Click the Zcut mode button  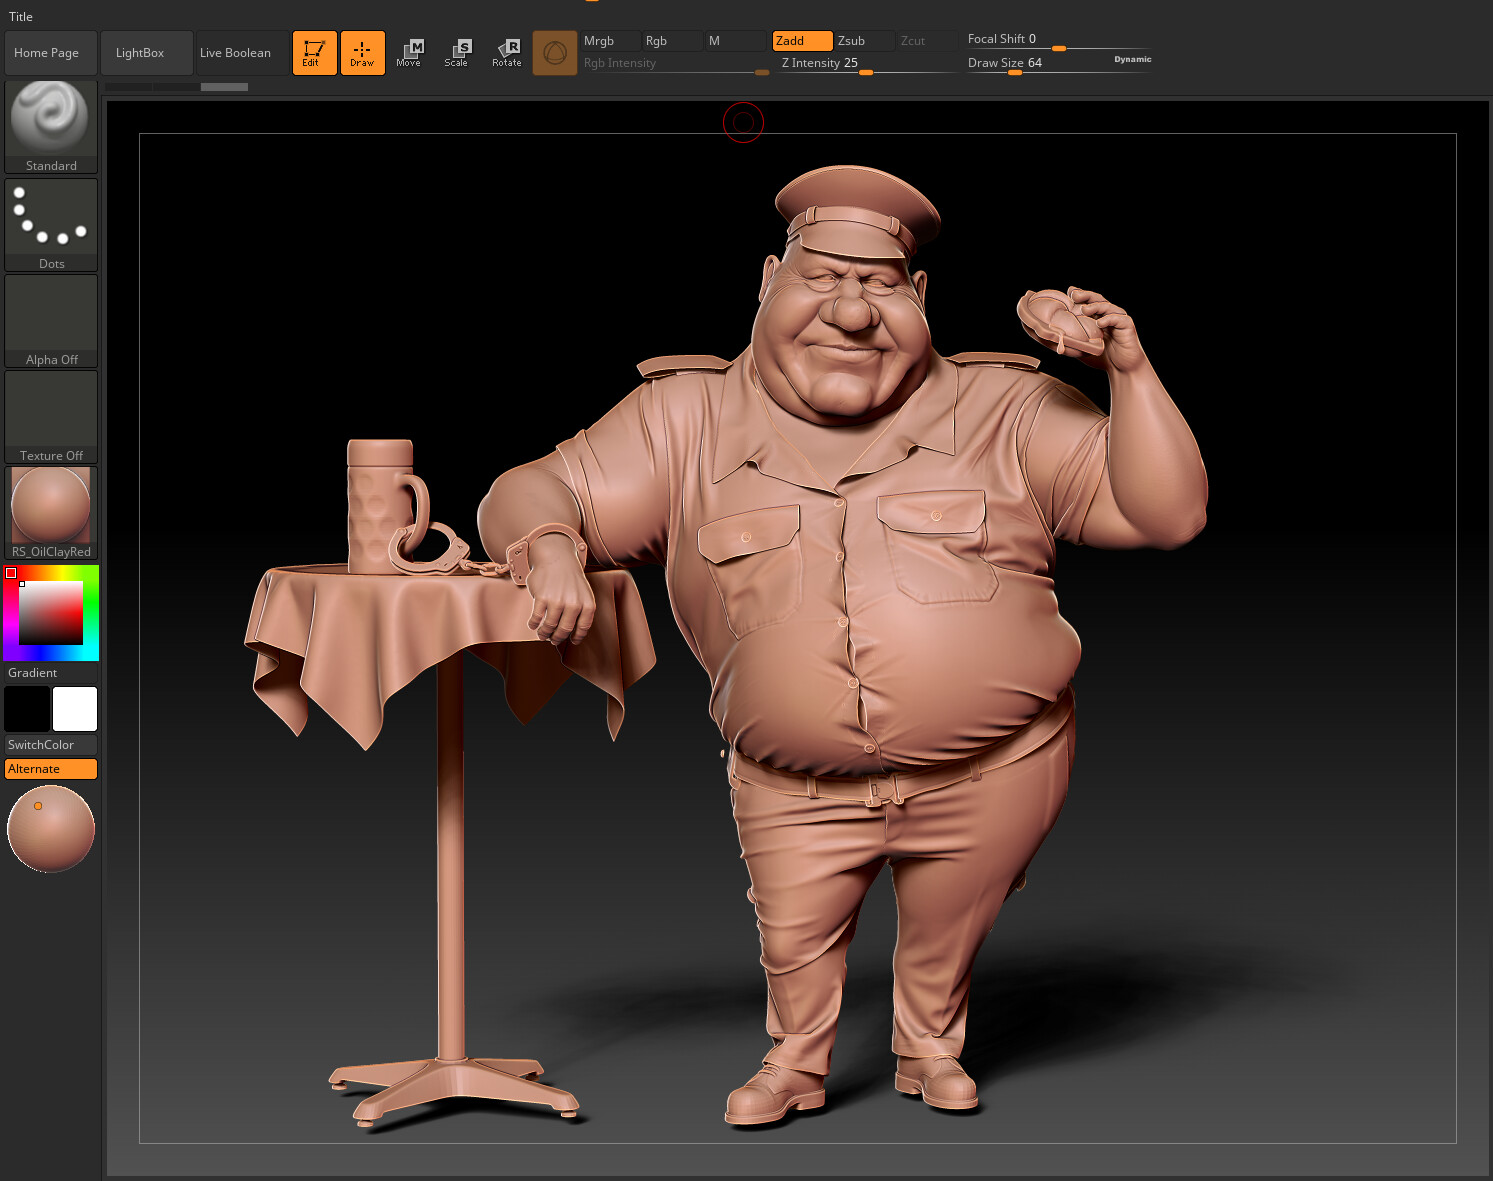pyautogui.click(x=927, y=41)
